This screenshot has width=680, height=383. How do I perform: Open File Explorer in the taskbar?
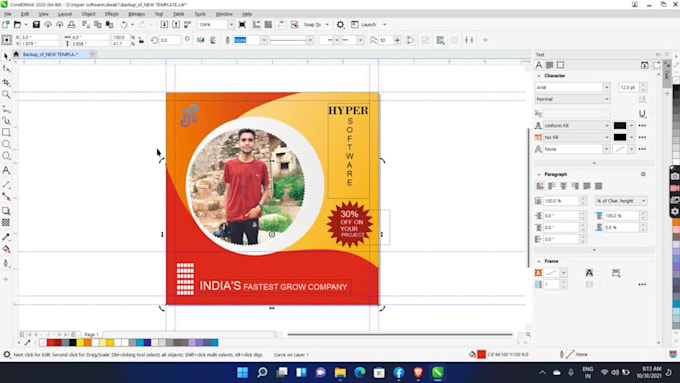340,373
